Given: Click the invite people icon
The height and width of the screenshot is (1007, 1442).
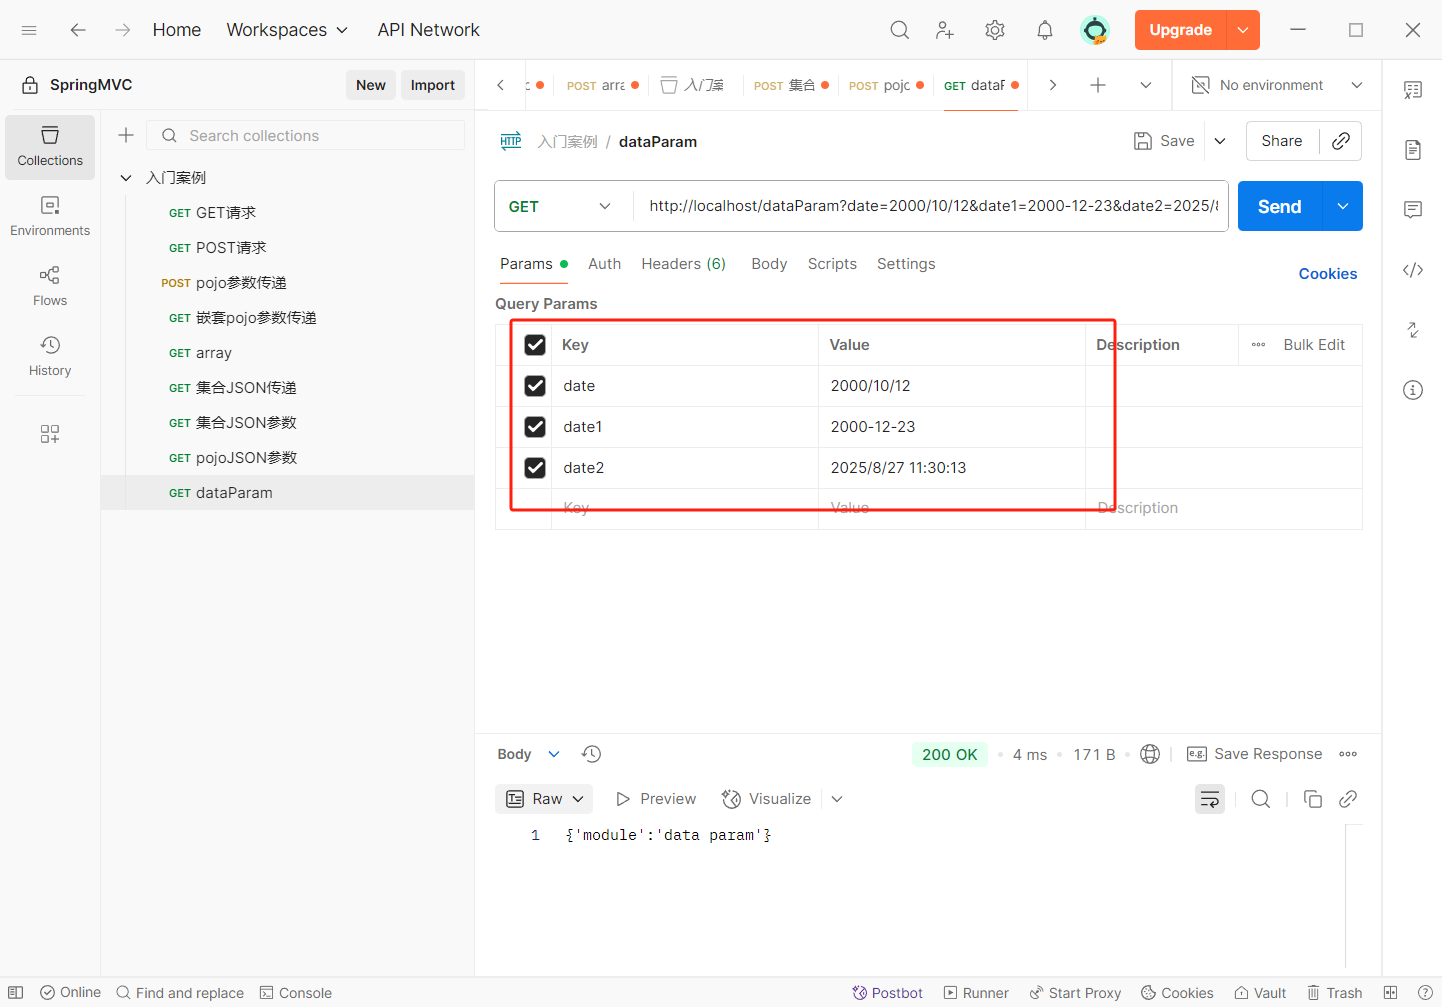Looking at the screenshot, I should [945, 30].
